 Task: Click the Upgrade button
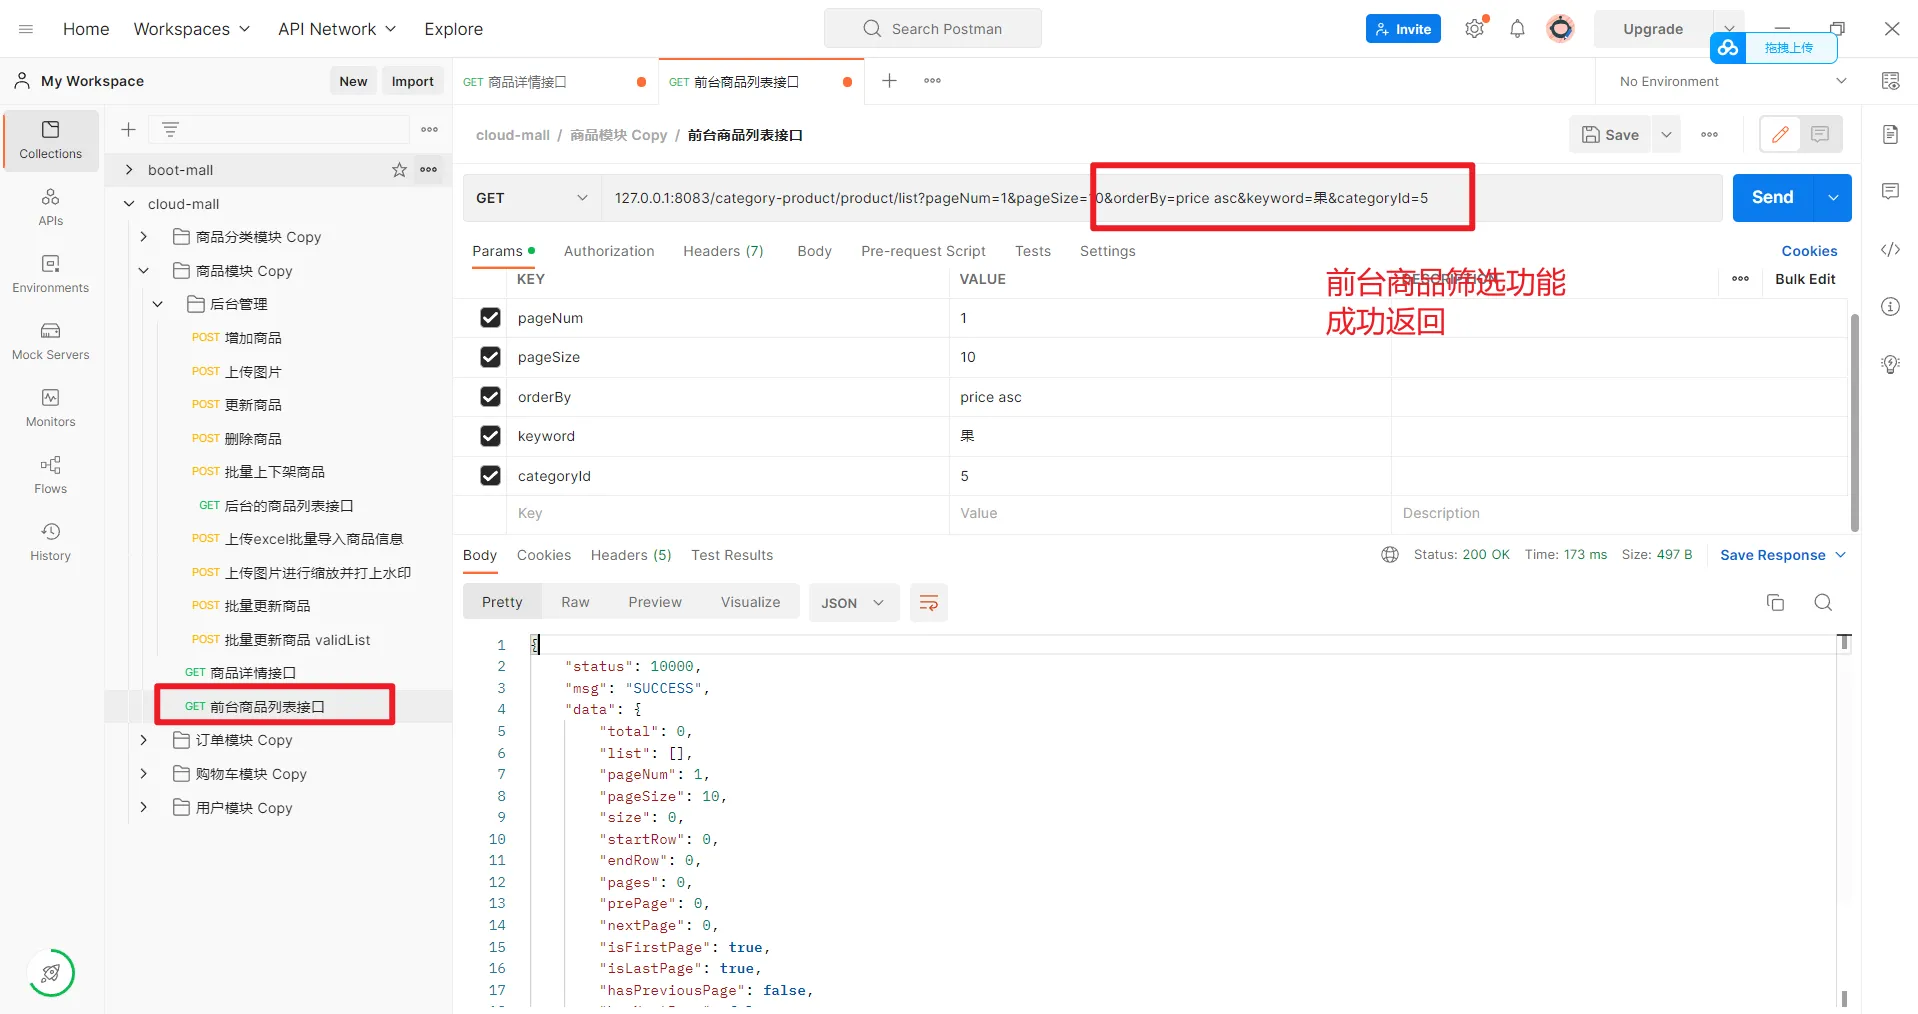pyautogui.click(x=1653, y=29)
